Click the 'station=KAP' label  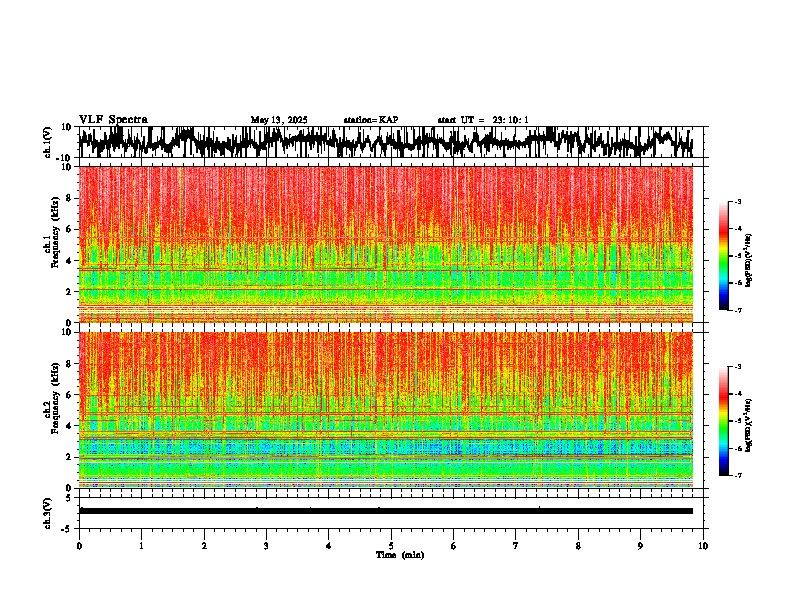point(371,120)
